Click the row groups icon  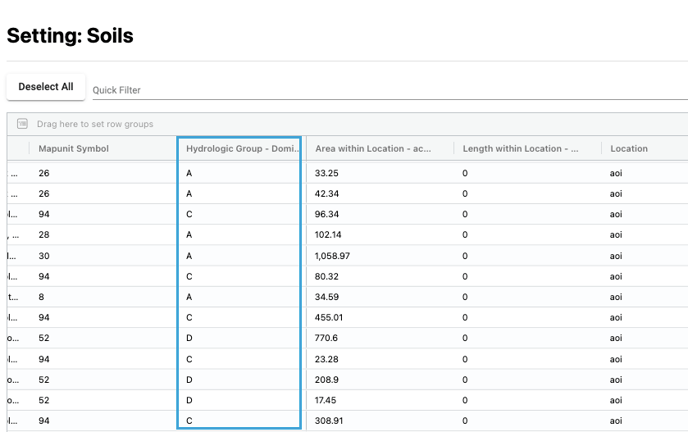23,124
